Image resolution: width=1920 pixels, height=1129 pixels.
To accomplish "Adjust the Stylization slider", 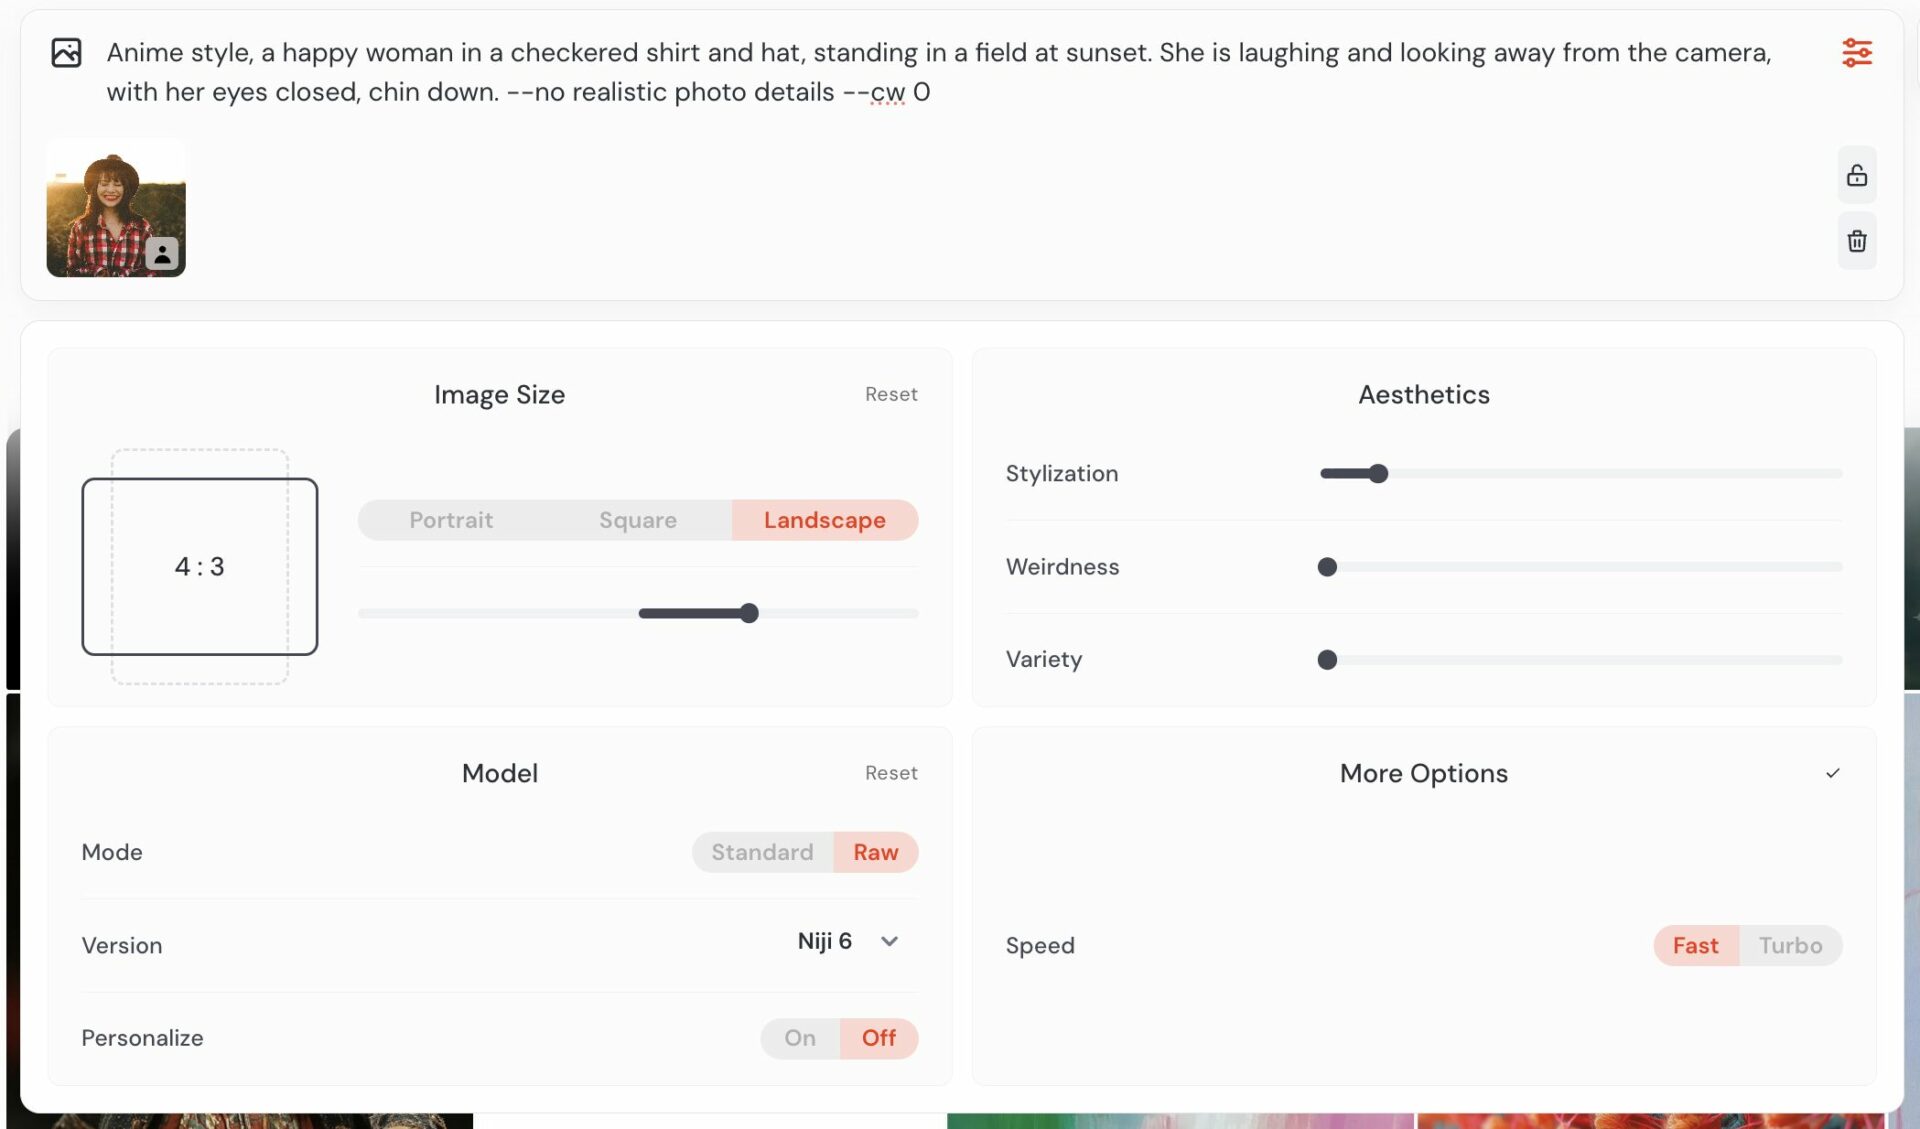I will tap(1377, 473).
